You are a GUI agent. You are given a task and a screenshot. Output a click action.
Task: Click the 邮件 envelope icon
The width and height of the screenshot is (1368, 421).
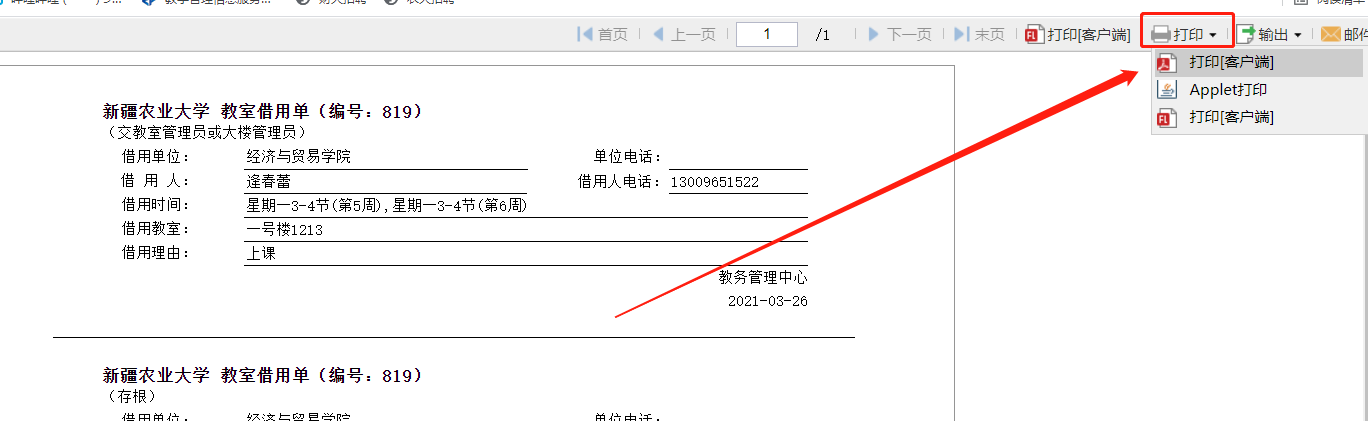1330,34
